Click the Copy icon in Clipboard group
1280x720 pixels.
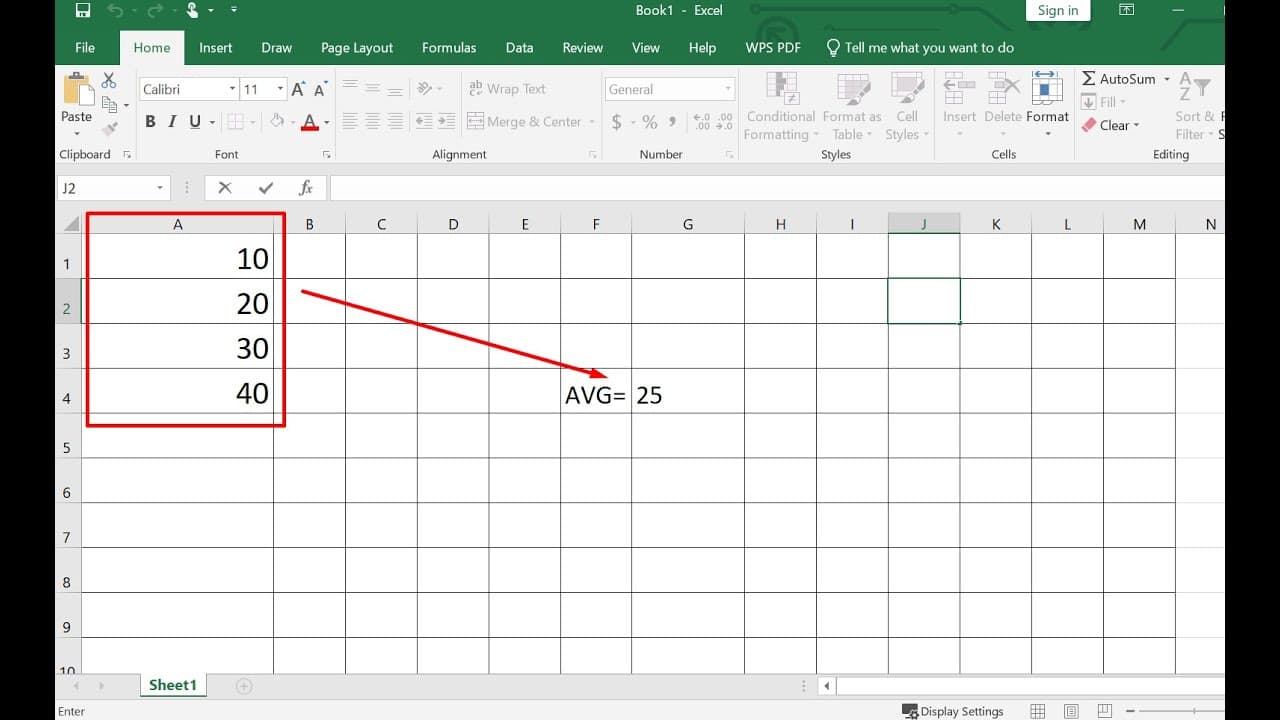tap(109, 104)
